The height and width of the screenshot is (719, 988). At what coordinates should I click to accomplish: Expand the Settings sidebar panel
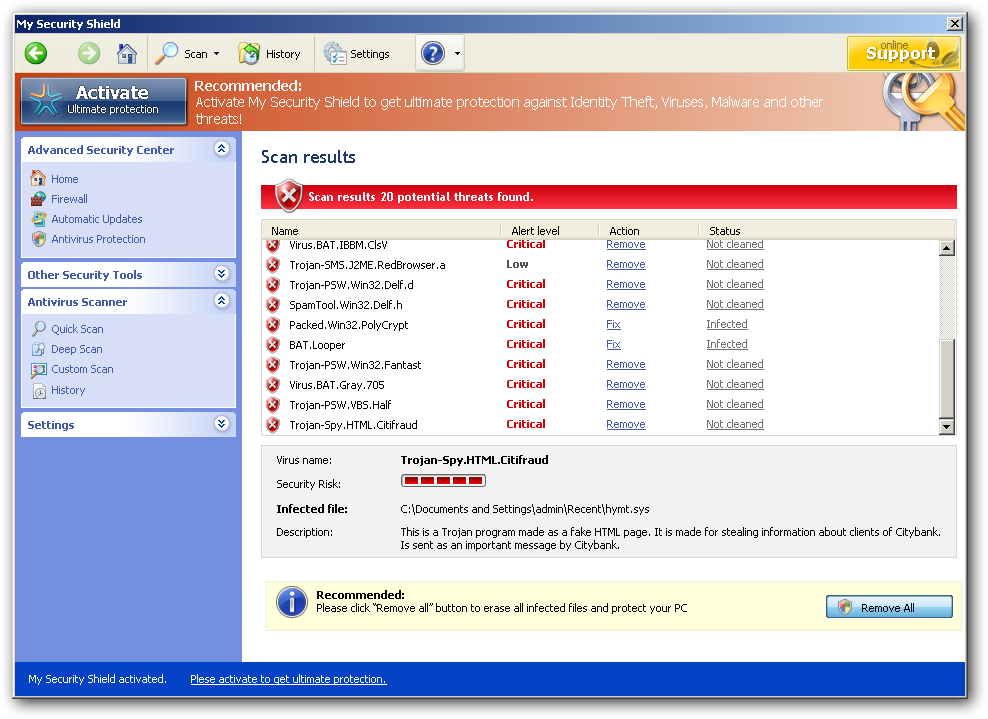221,423
